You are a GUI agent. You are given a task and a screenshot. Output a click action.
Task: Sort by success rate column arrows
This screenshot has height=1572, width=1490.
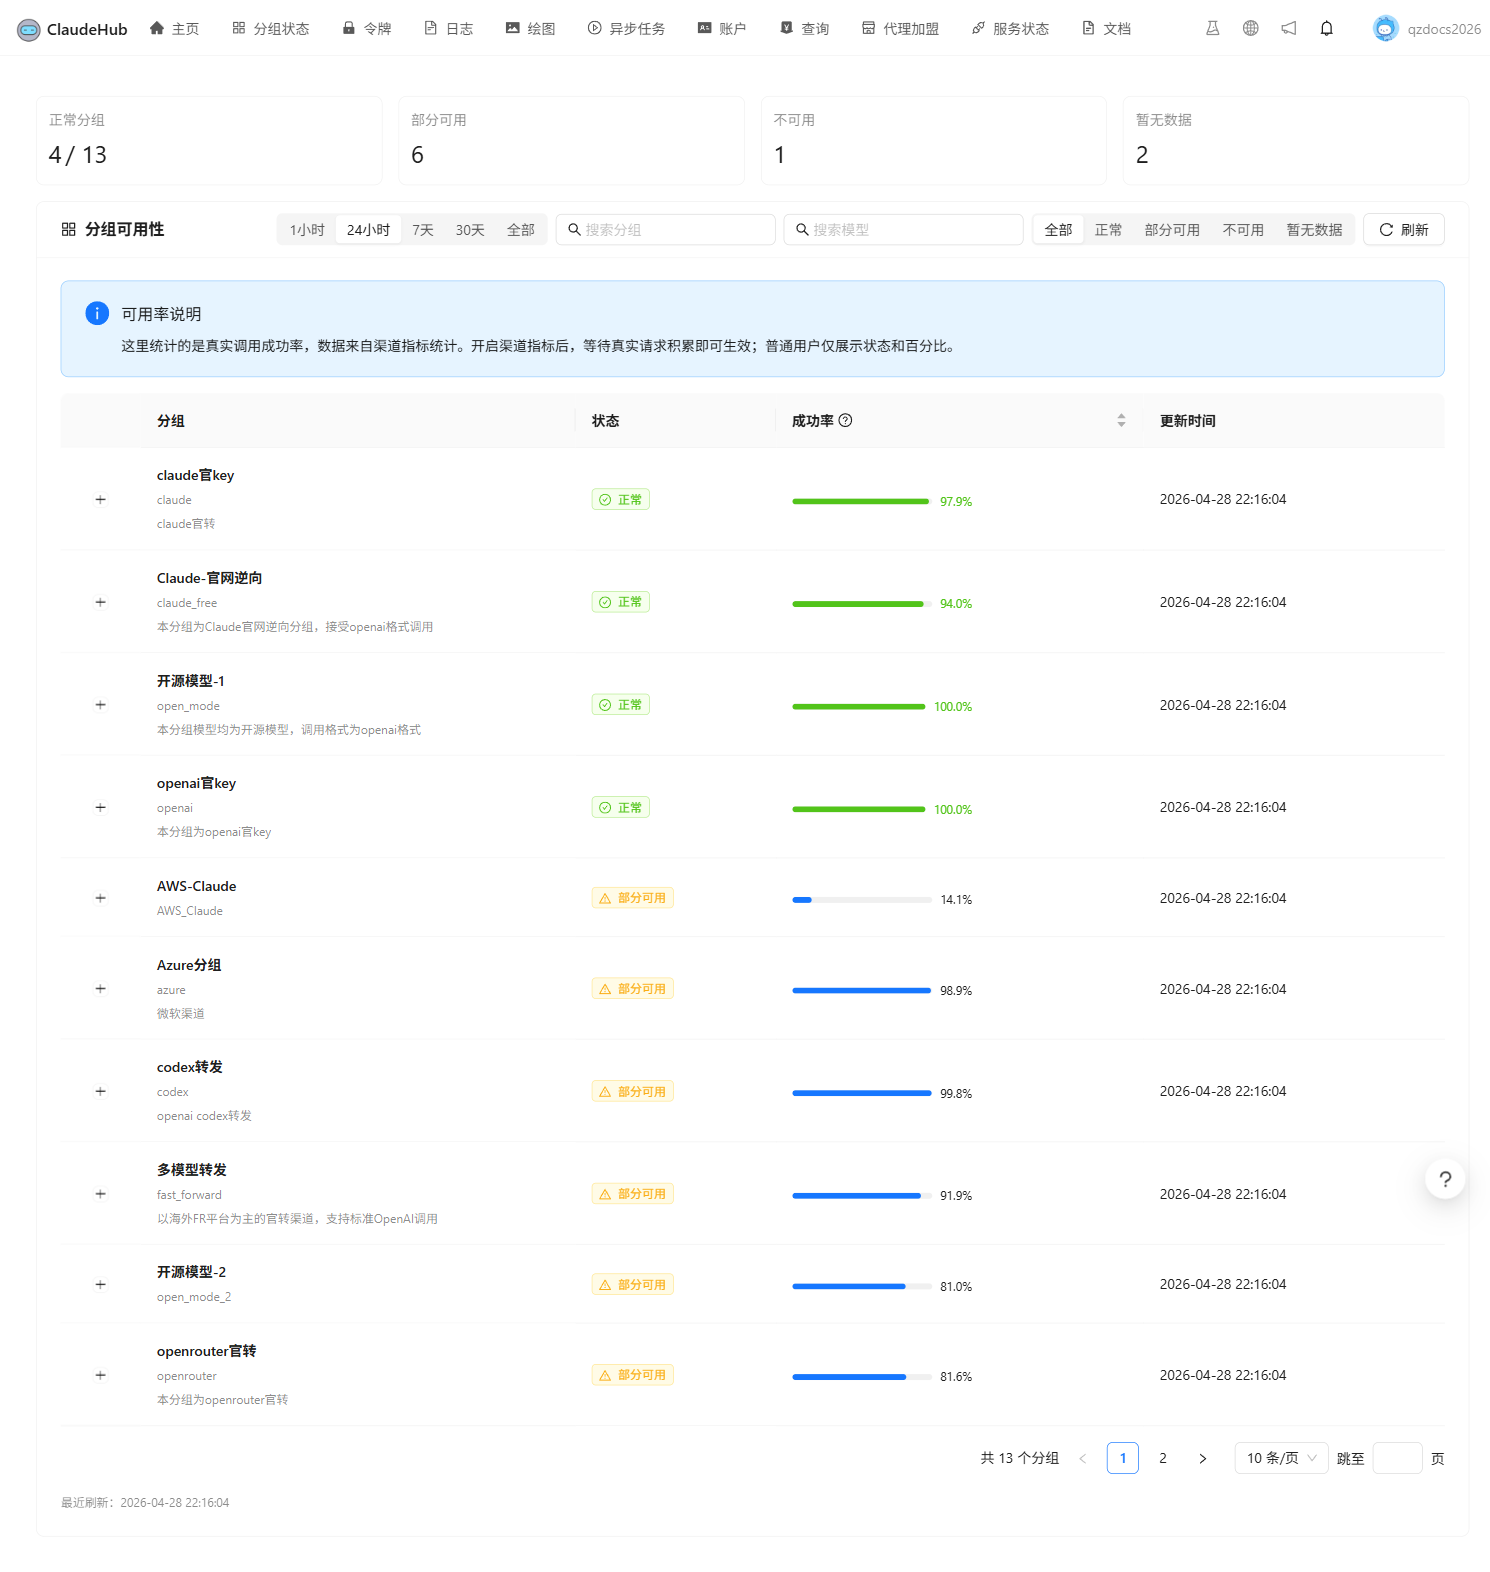point(1121,421)
